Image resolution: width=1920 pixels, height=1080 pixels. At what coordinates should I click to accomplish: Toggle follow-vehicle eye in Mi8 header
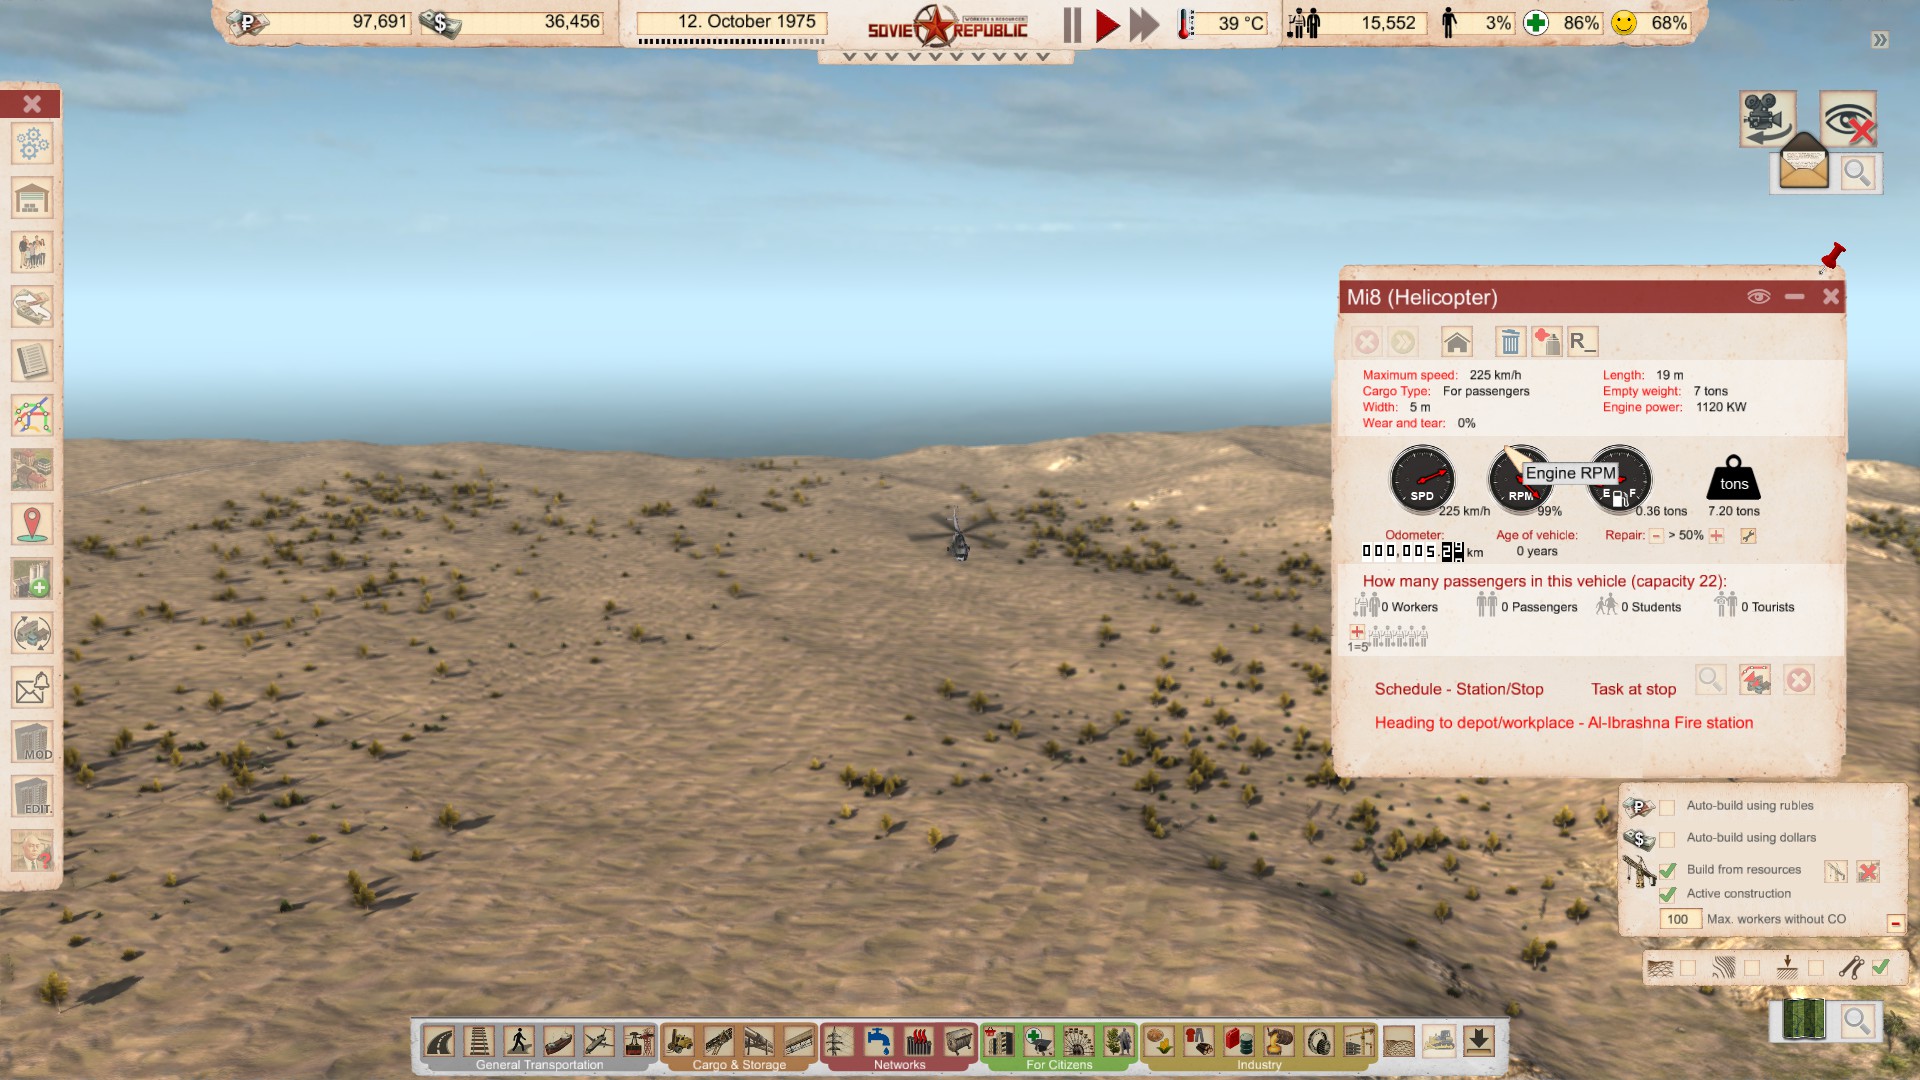click(x=1758, y=297)
